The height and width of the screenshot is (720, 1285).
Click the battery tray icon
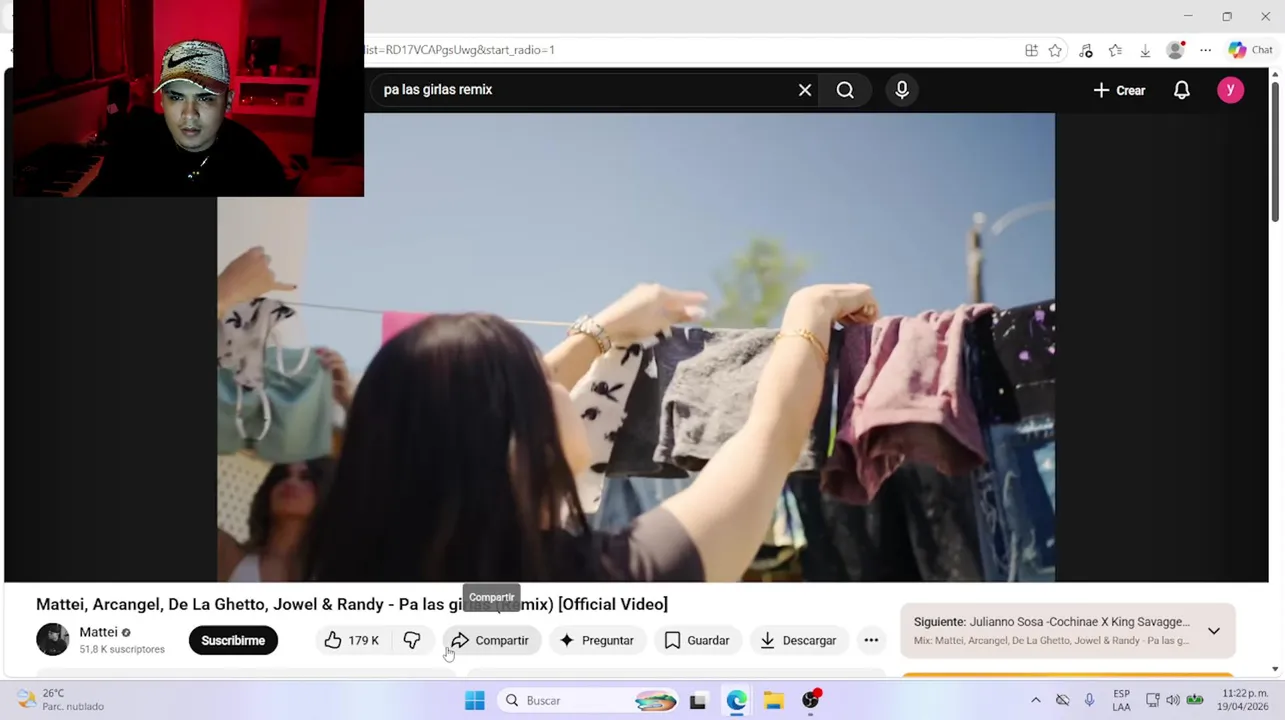[1195, 700]
